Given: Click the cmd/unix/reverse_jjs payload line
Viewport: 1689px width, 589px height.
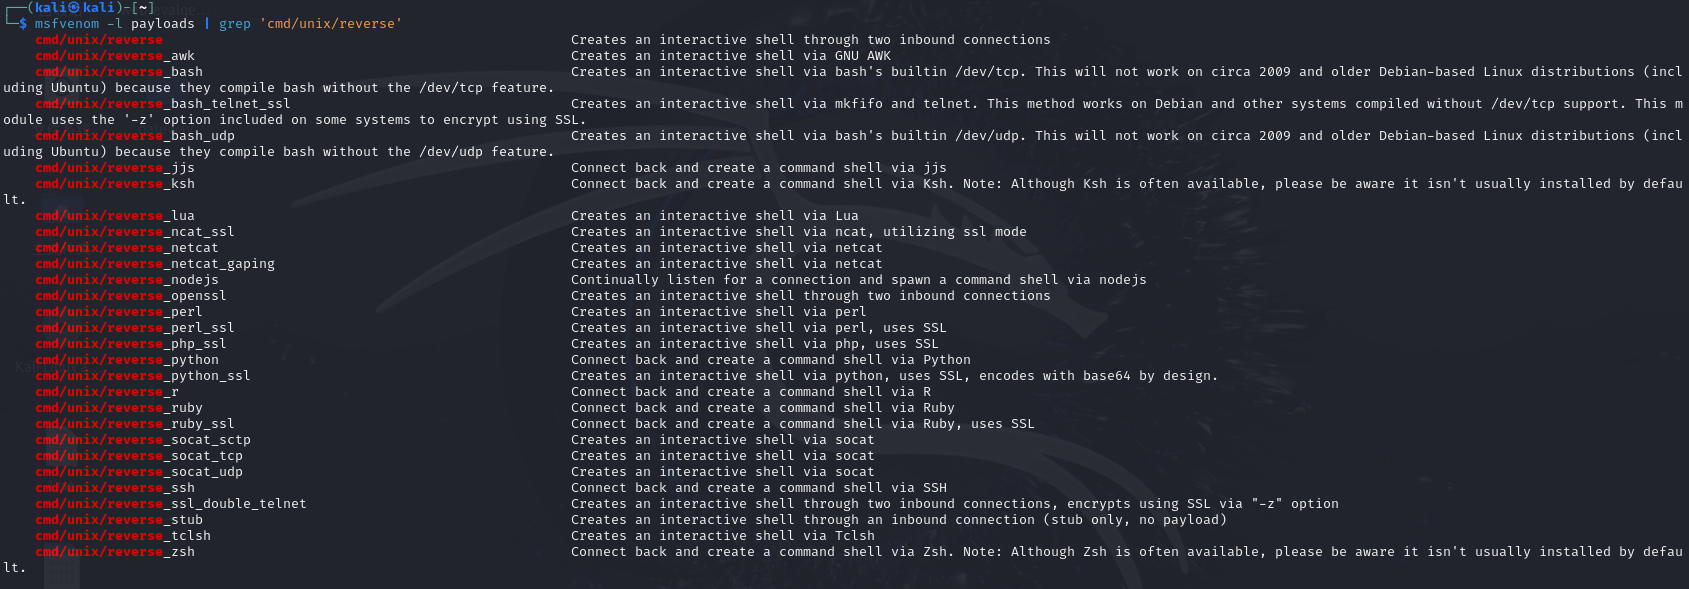Looking at the screenshot, I should click(115, 168).
